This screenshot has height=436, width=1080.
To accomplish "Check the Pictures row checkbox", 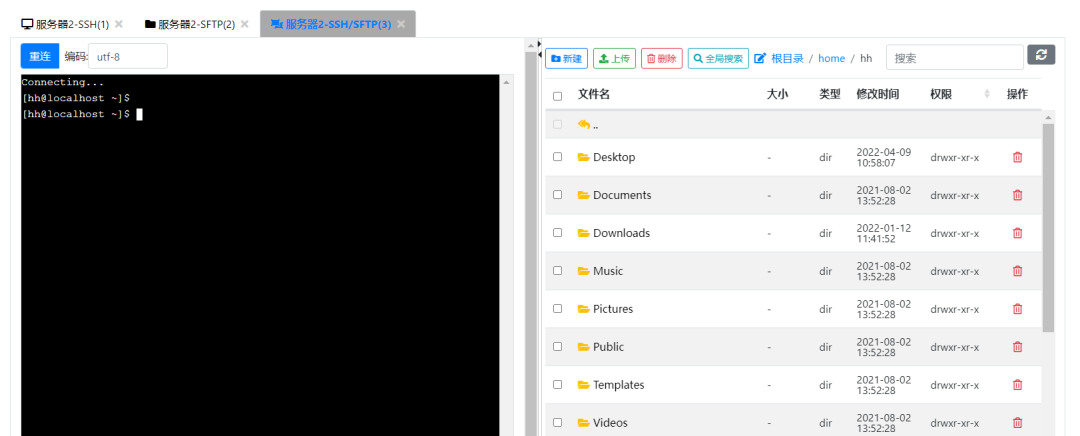I will coord(557,308).
